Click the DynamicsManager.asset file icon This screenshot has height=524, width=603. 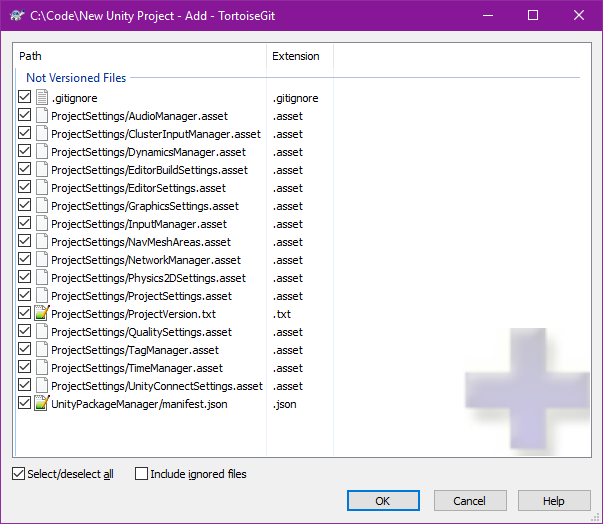pos(42,151)
